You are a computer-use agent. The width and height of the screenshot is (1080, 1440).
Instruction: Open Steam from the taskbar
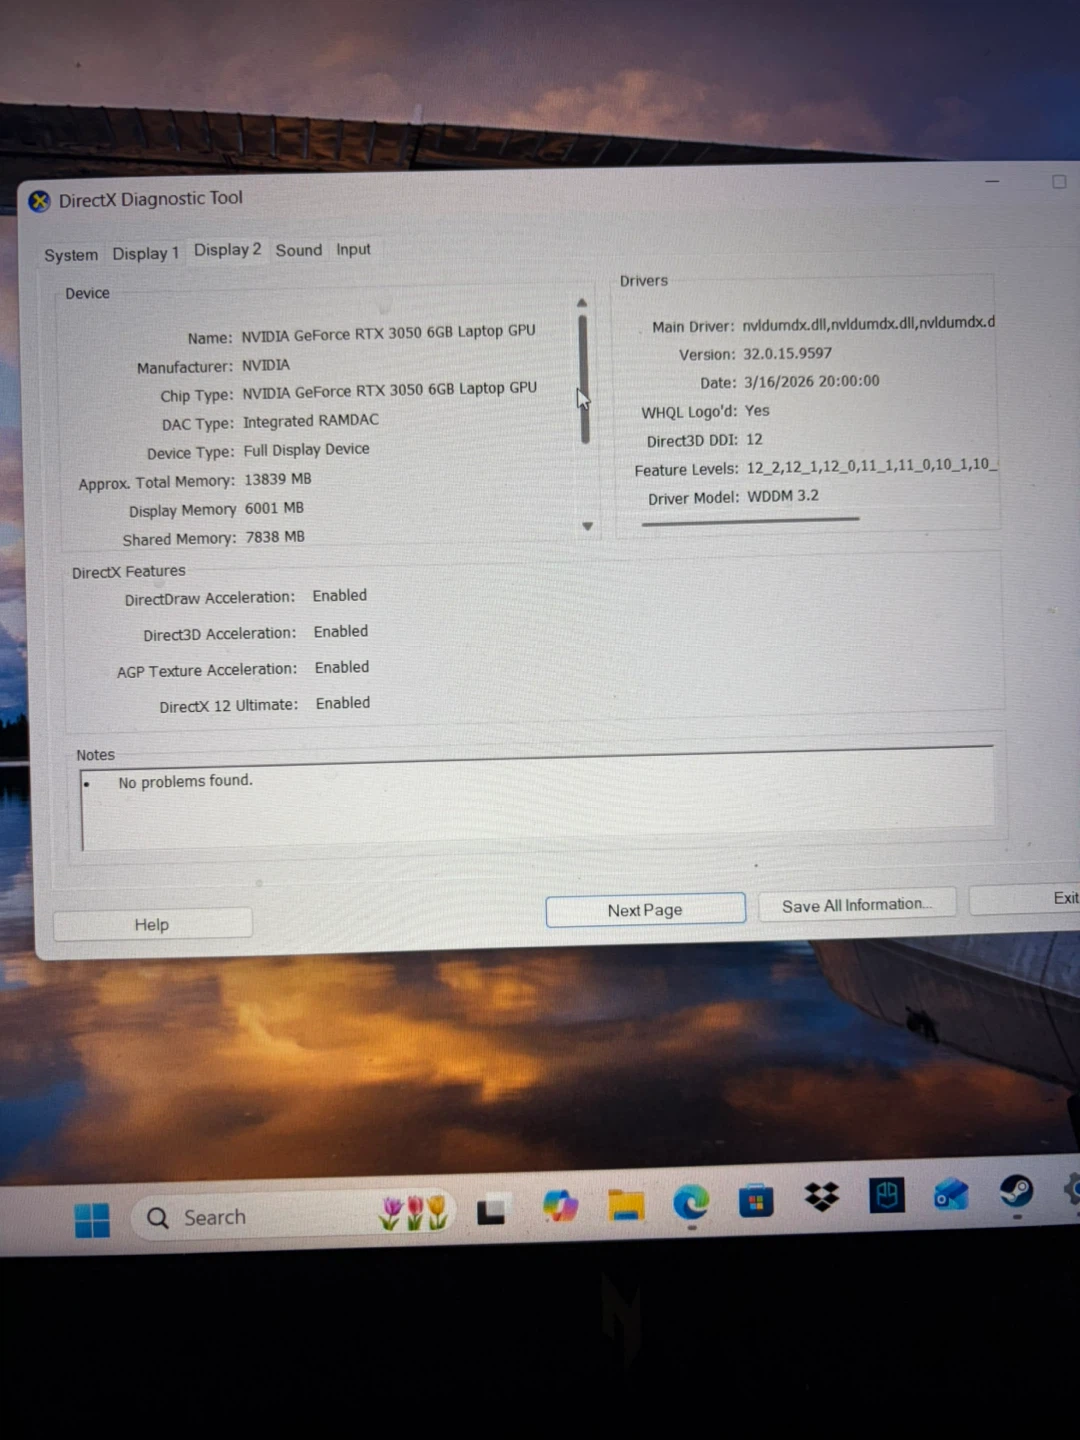[1017, 1191]
